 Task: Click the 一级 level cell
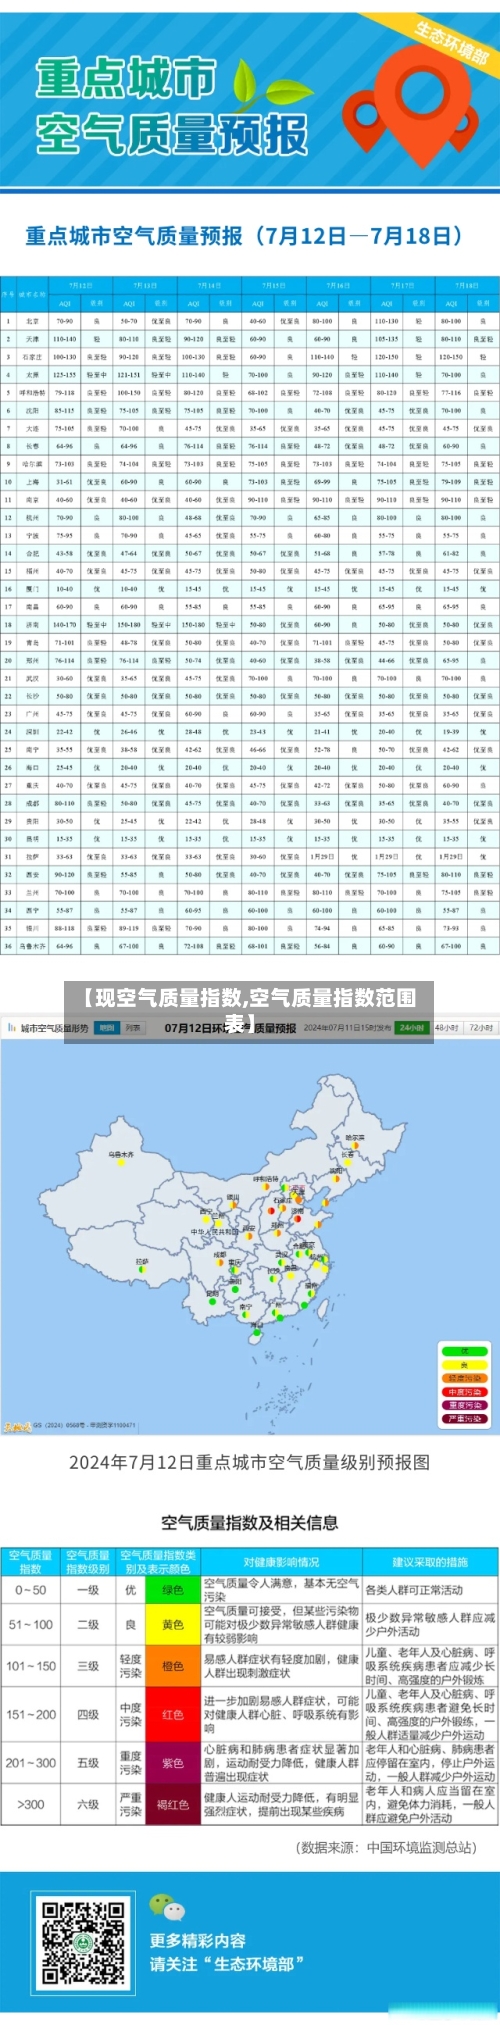pos(88,1590)
